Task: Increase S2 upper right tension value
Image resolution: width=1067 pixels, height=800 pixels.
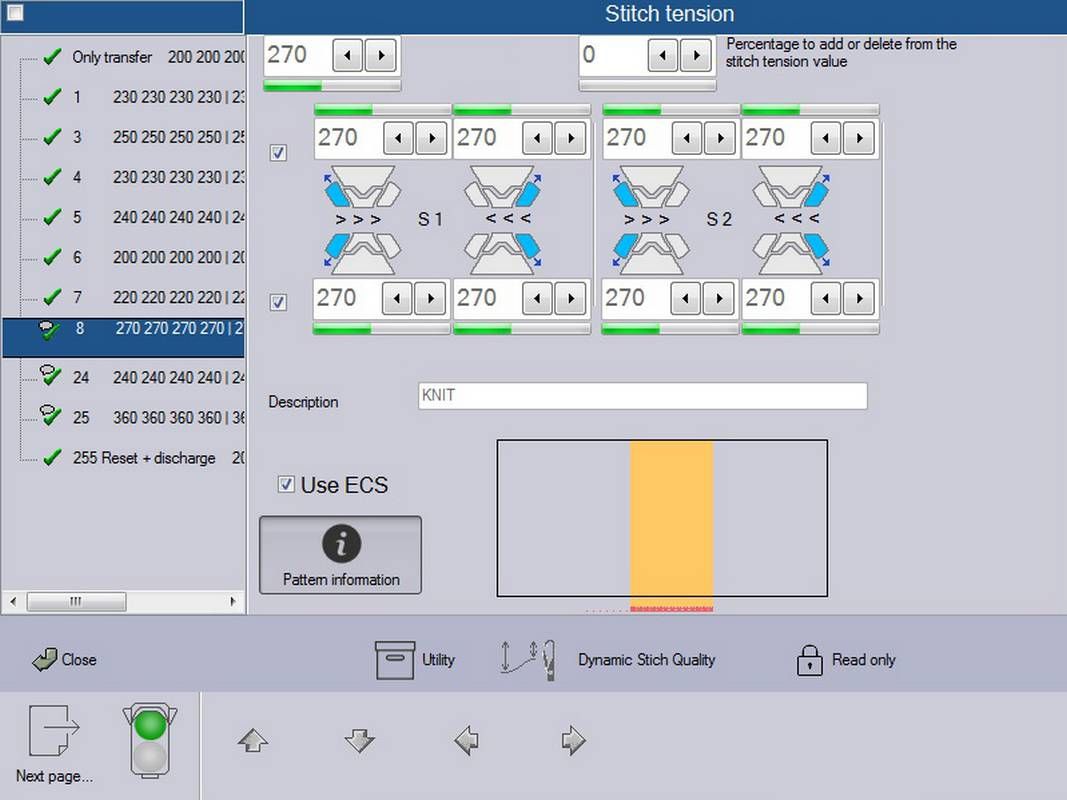Action: click(859, 138)
